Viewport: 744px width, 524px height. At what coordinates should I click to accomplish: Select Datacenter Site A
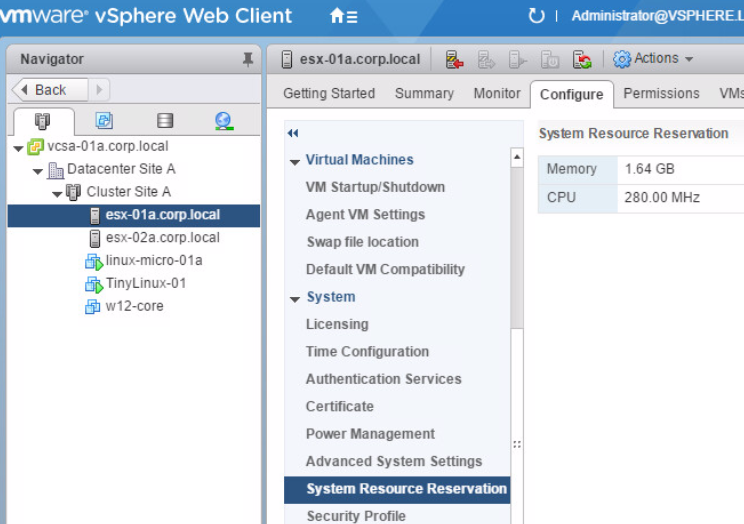pos(121,169)
